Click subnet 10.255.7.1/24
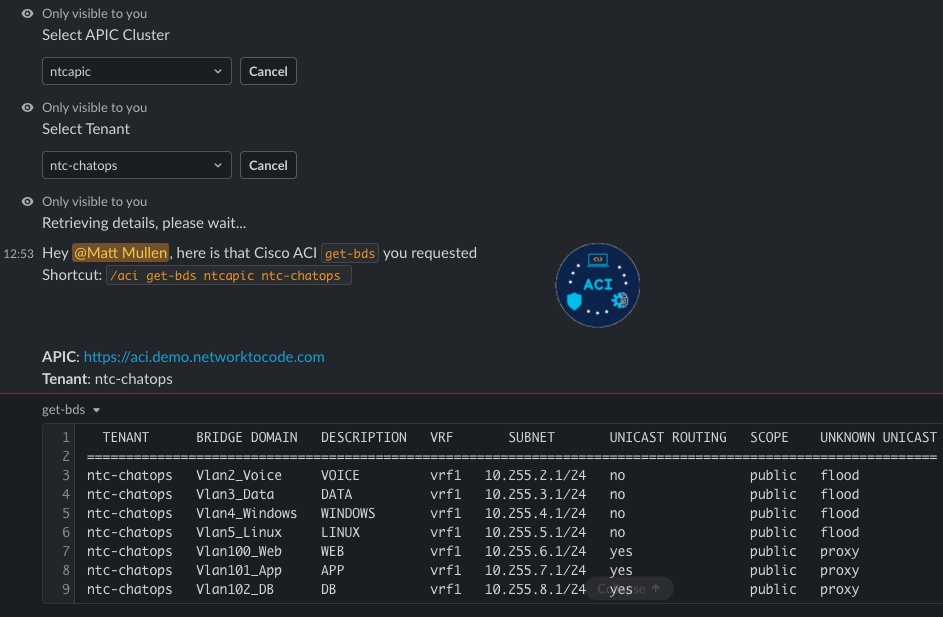The image size is (943, 617). [x=535, y=570]
